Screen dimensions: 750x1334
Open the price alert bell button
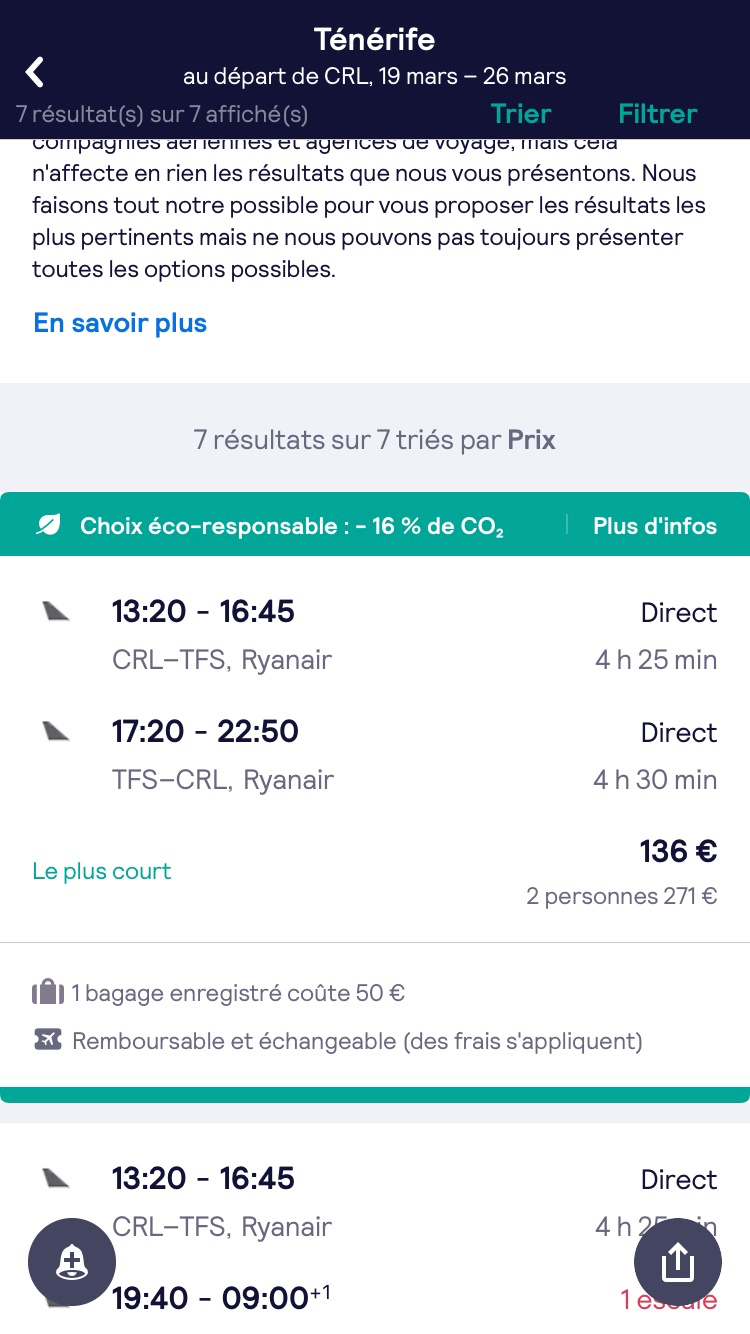[72, 1262]
